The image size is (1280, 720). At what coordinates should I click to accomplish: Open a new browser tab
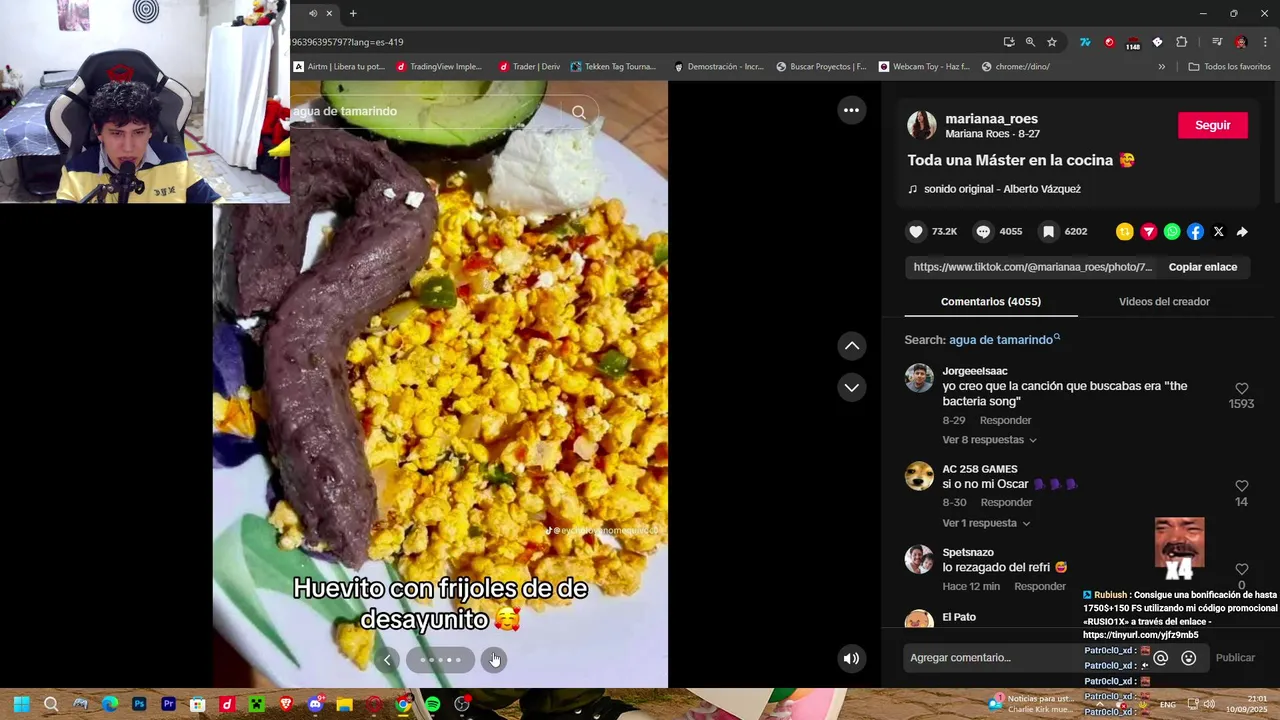tap(353, 13)
